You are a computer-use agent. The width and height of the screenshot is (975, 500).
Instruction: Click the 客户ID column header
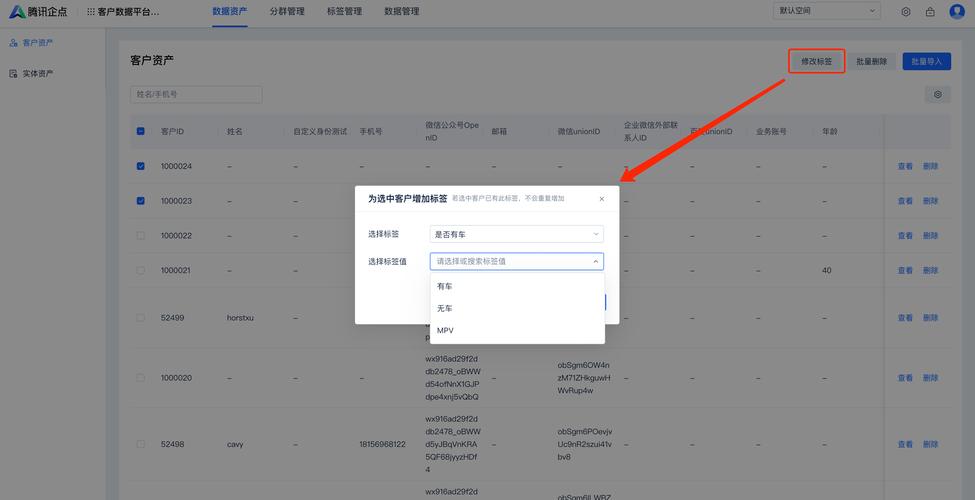pyautogui.click(x=172, y=131)
